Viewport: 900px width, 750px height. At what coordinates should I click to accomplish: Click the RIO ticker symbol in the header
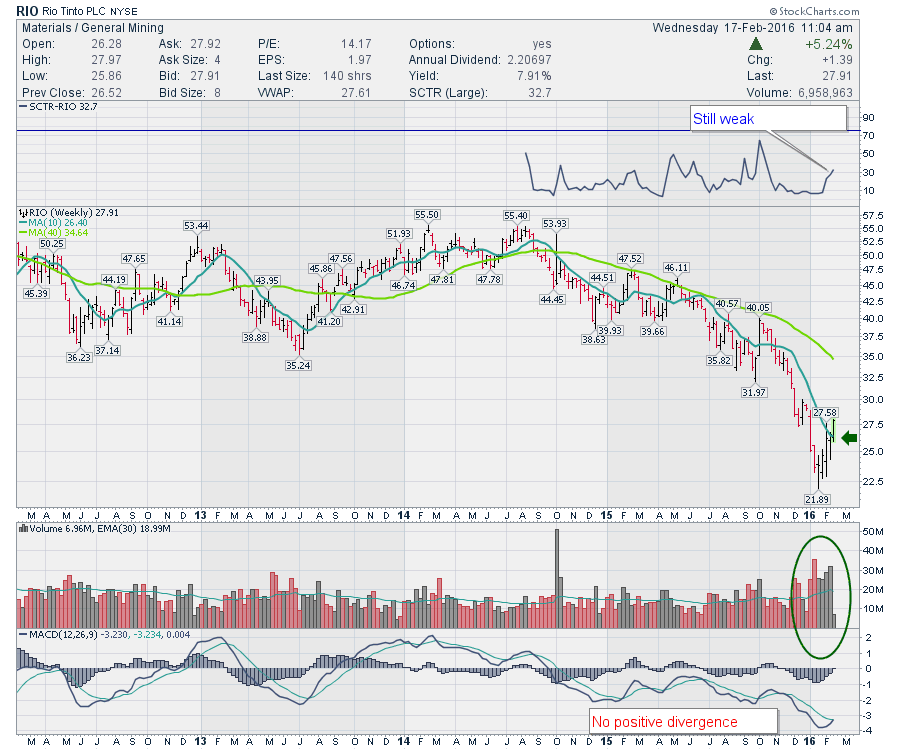pos(27,11)
